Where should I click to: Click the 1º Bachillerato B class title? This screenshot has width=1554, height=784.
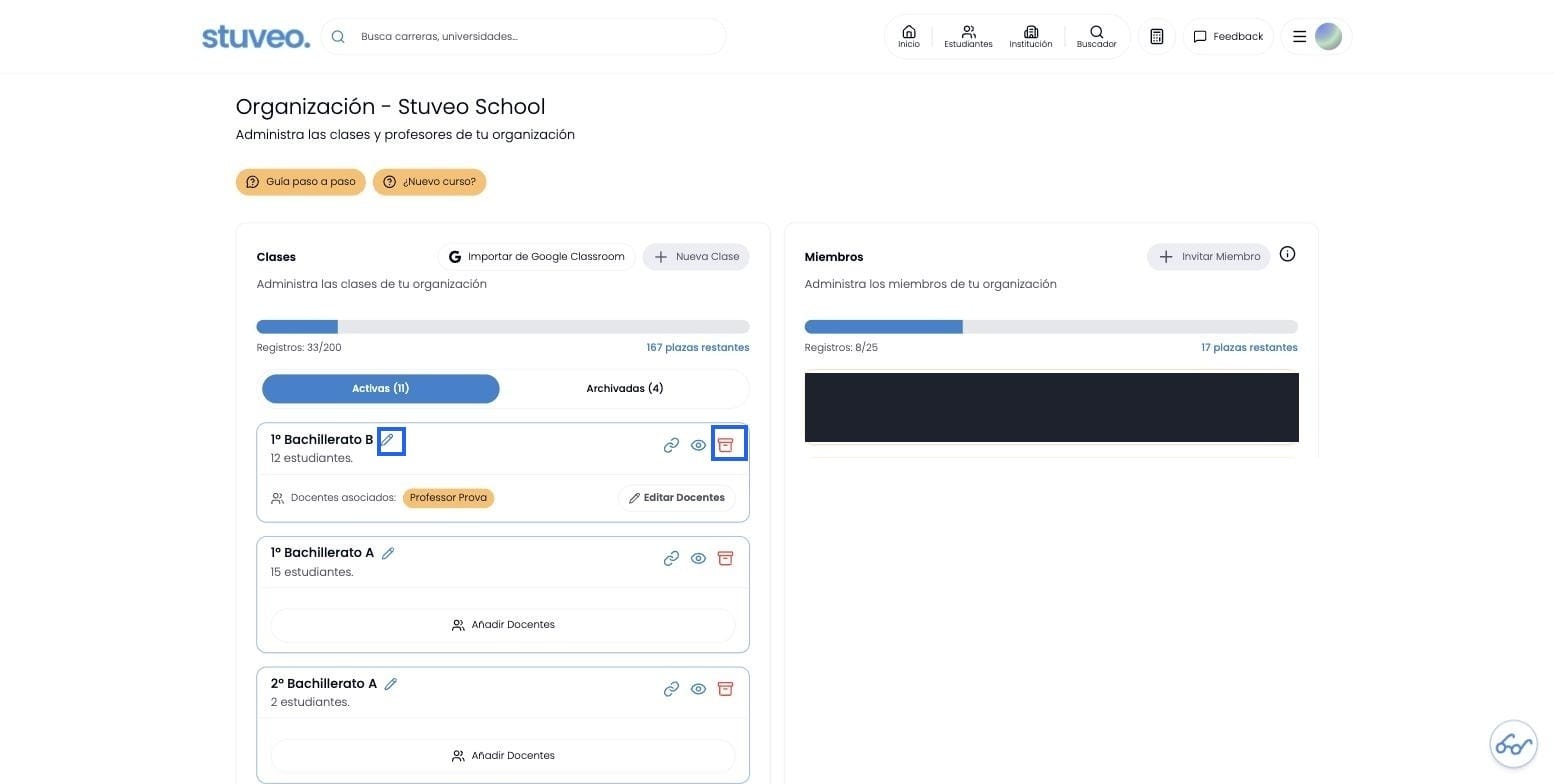tap(322, 440)
